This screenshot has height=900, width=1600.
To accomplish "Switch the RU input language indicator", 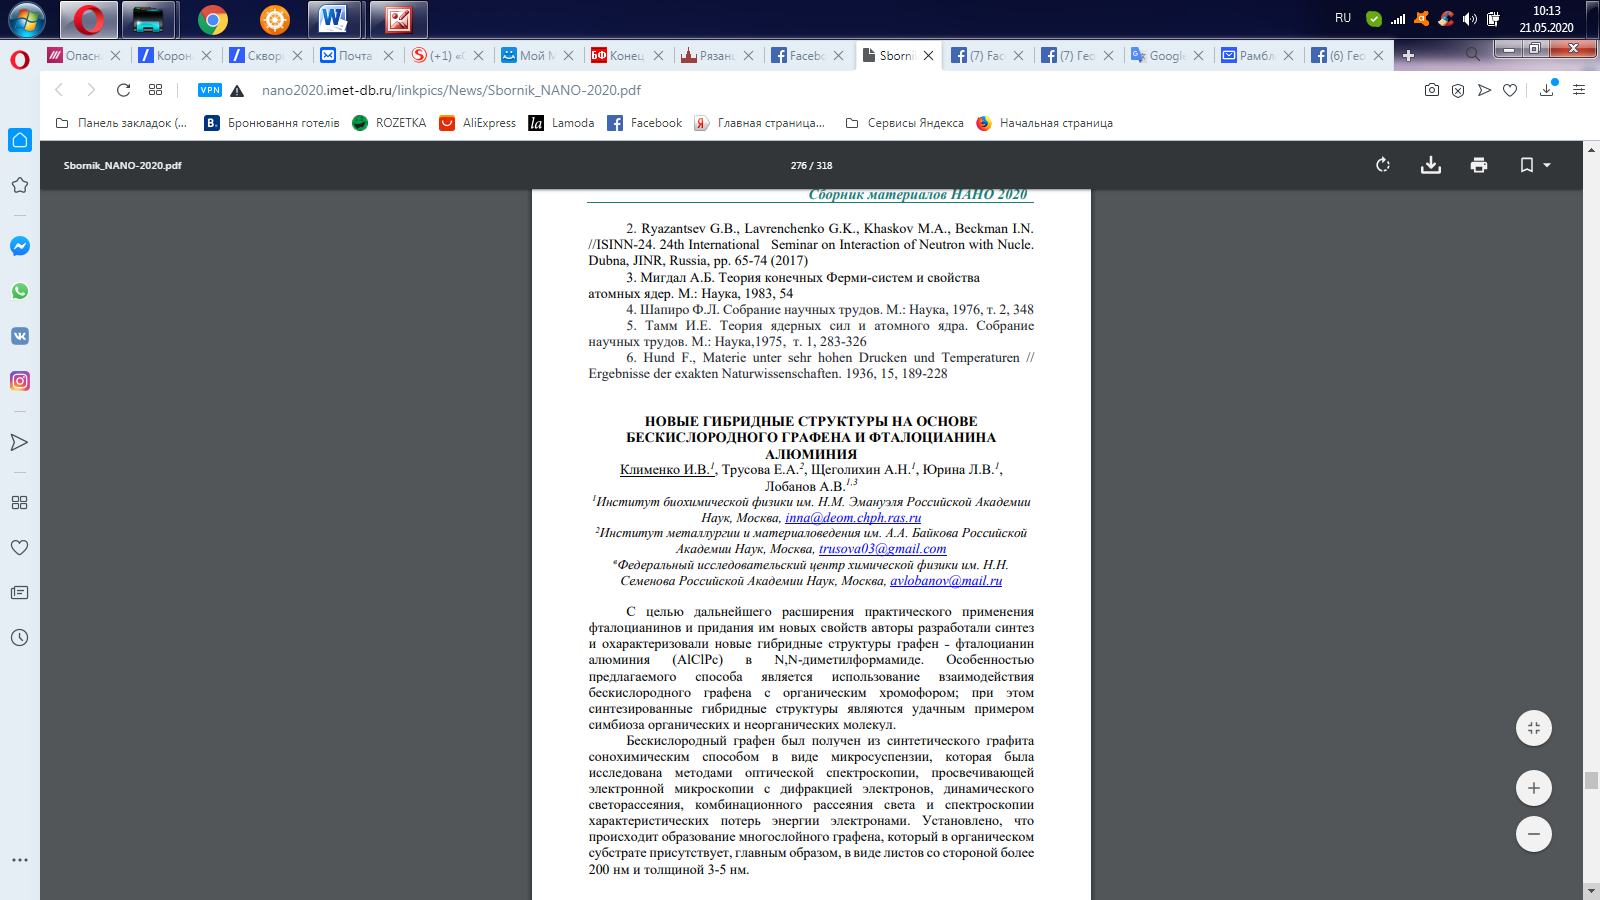I will click(x=1343, y=18).
